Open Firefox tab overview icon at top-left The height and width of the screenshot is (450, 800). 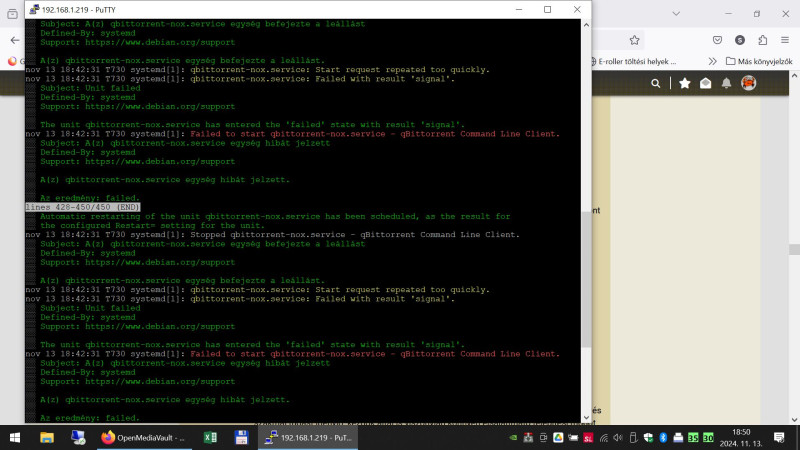pyautogui.click(x=12, y=14)
